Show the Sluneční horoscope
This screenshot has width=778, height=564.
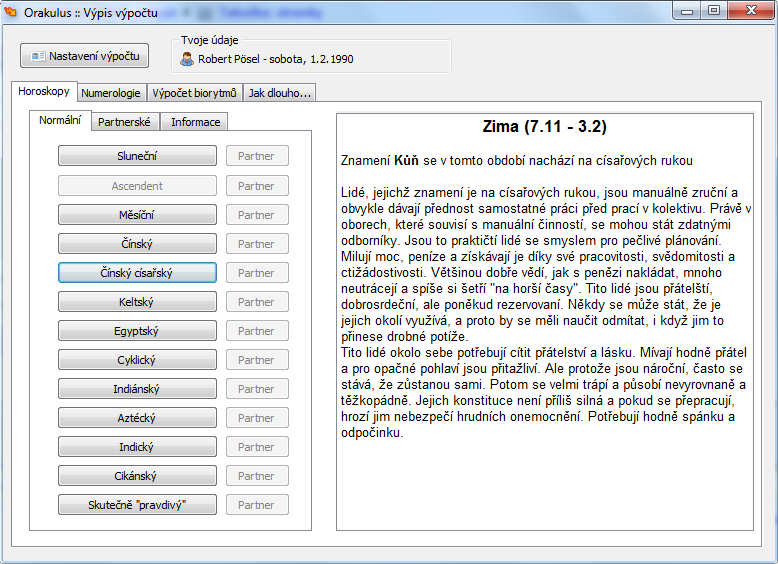point(137,156)
